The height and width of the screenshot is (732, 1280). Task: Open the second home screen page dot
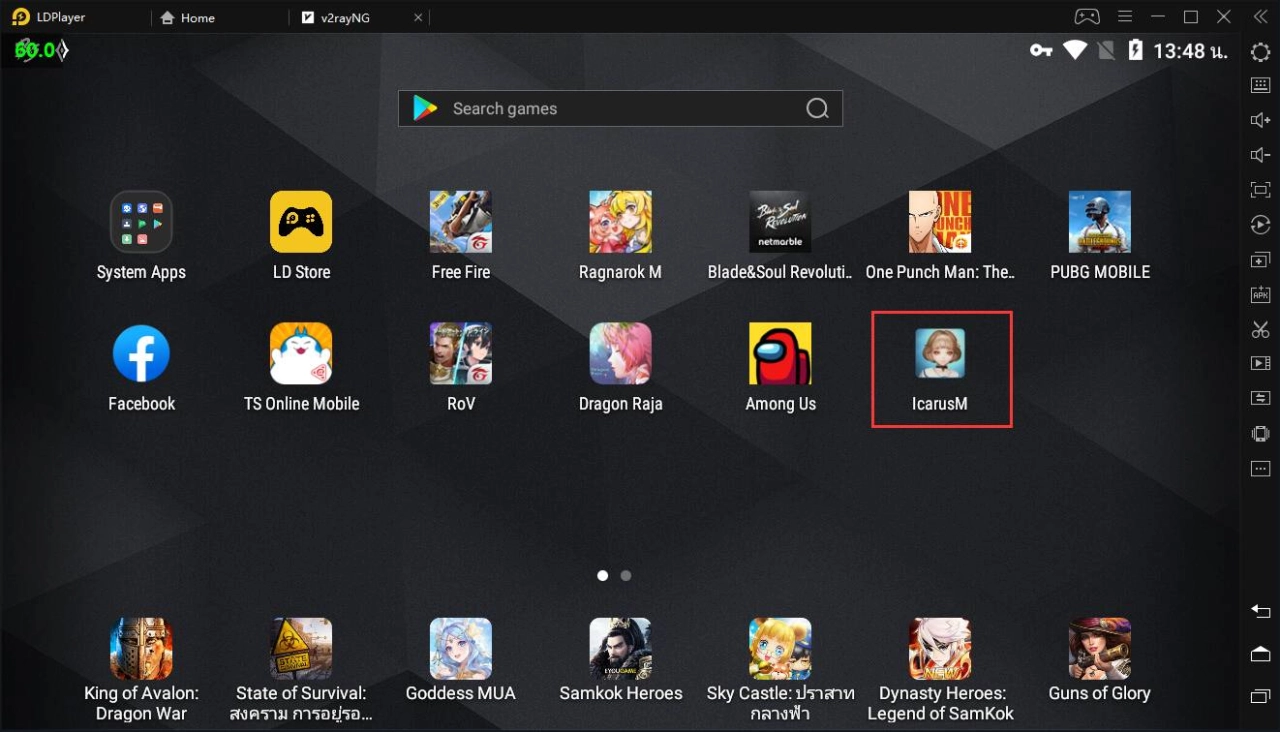(x=625, y=575)
